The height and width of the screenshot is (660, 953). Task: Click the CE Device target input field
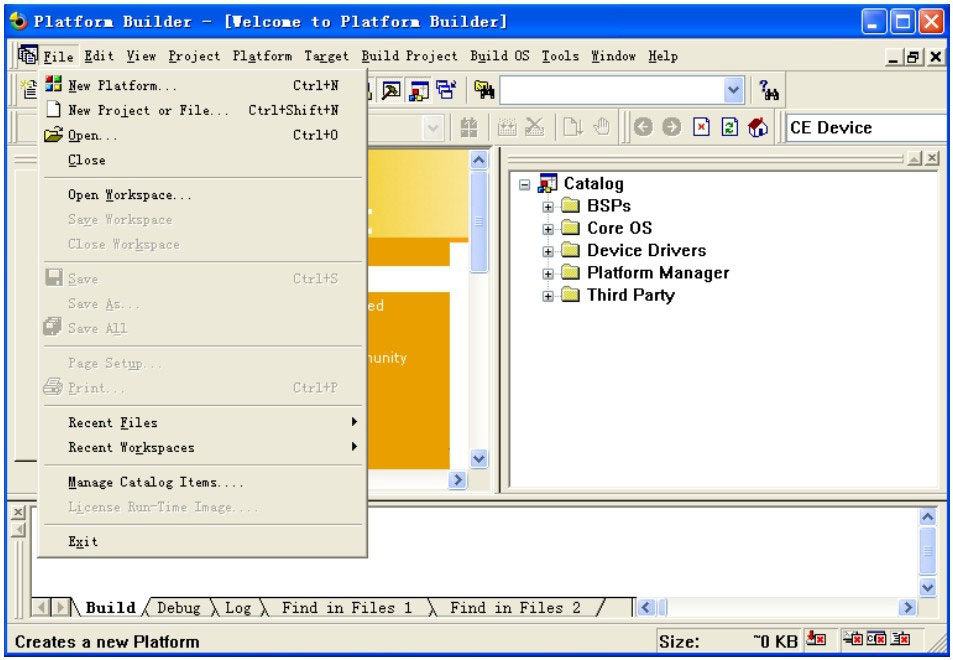865,128
